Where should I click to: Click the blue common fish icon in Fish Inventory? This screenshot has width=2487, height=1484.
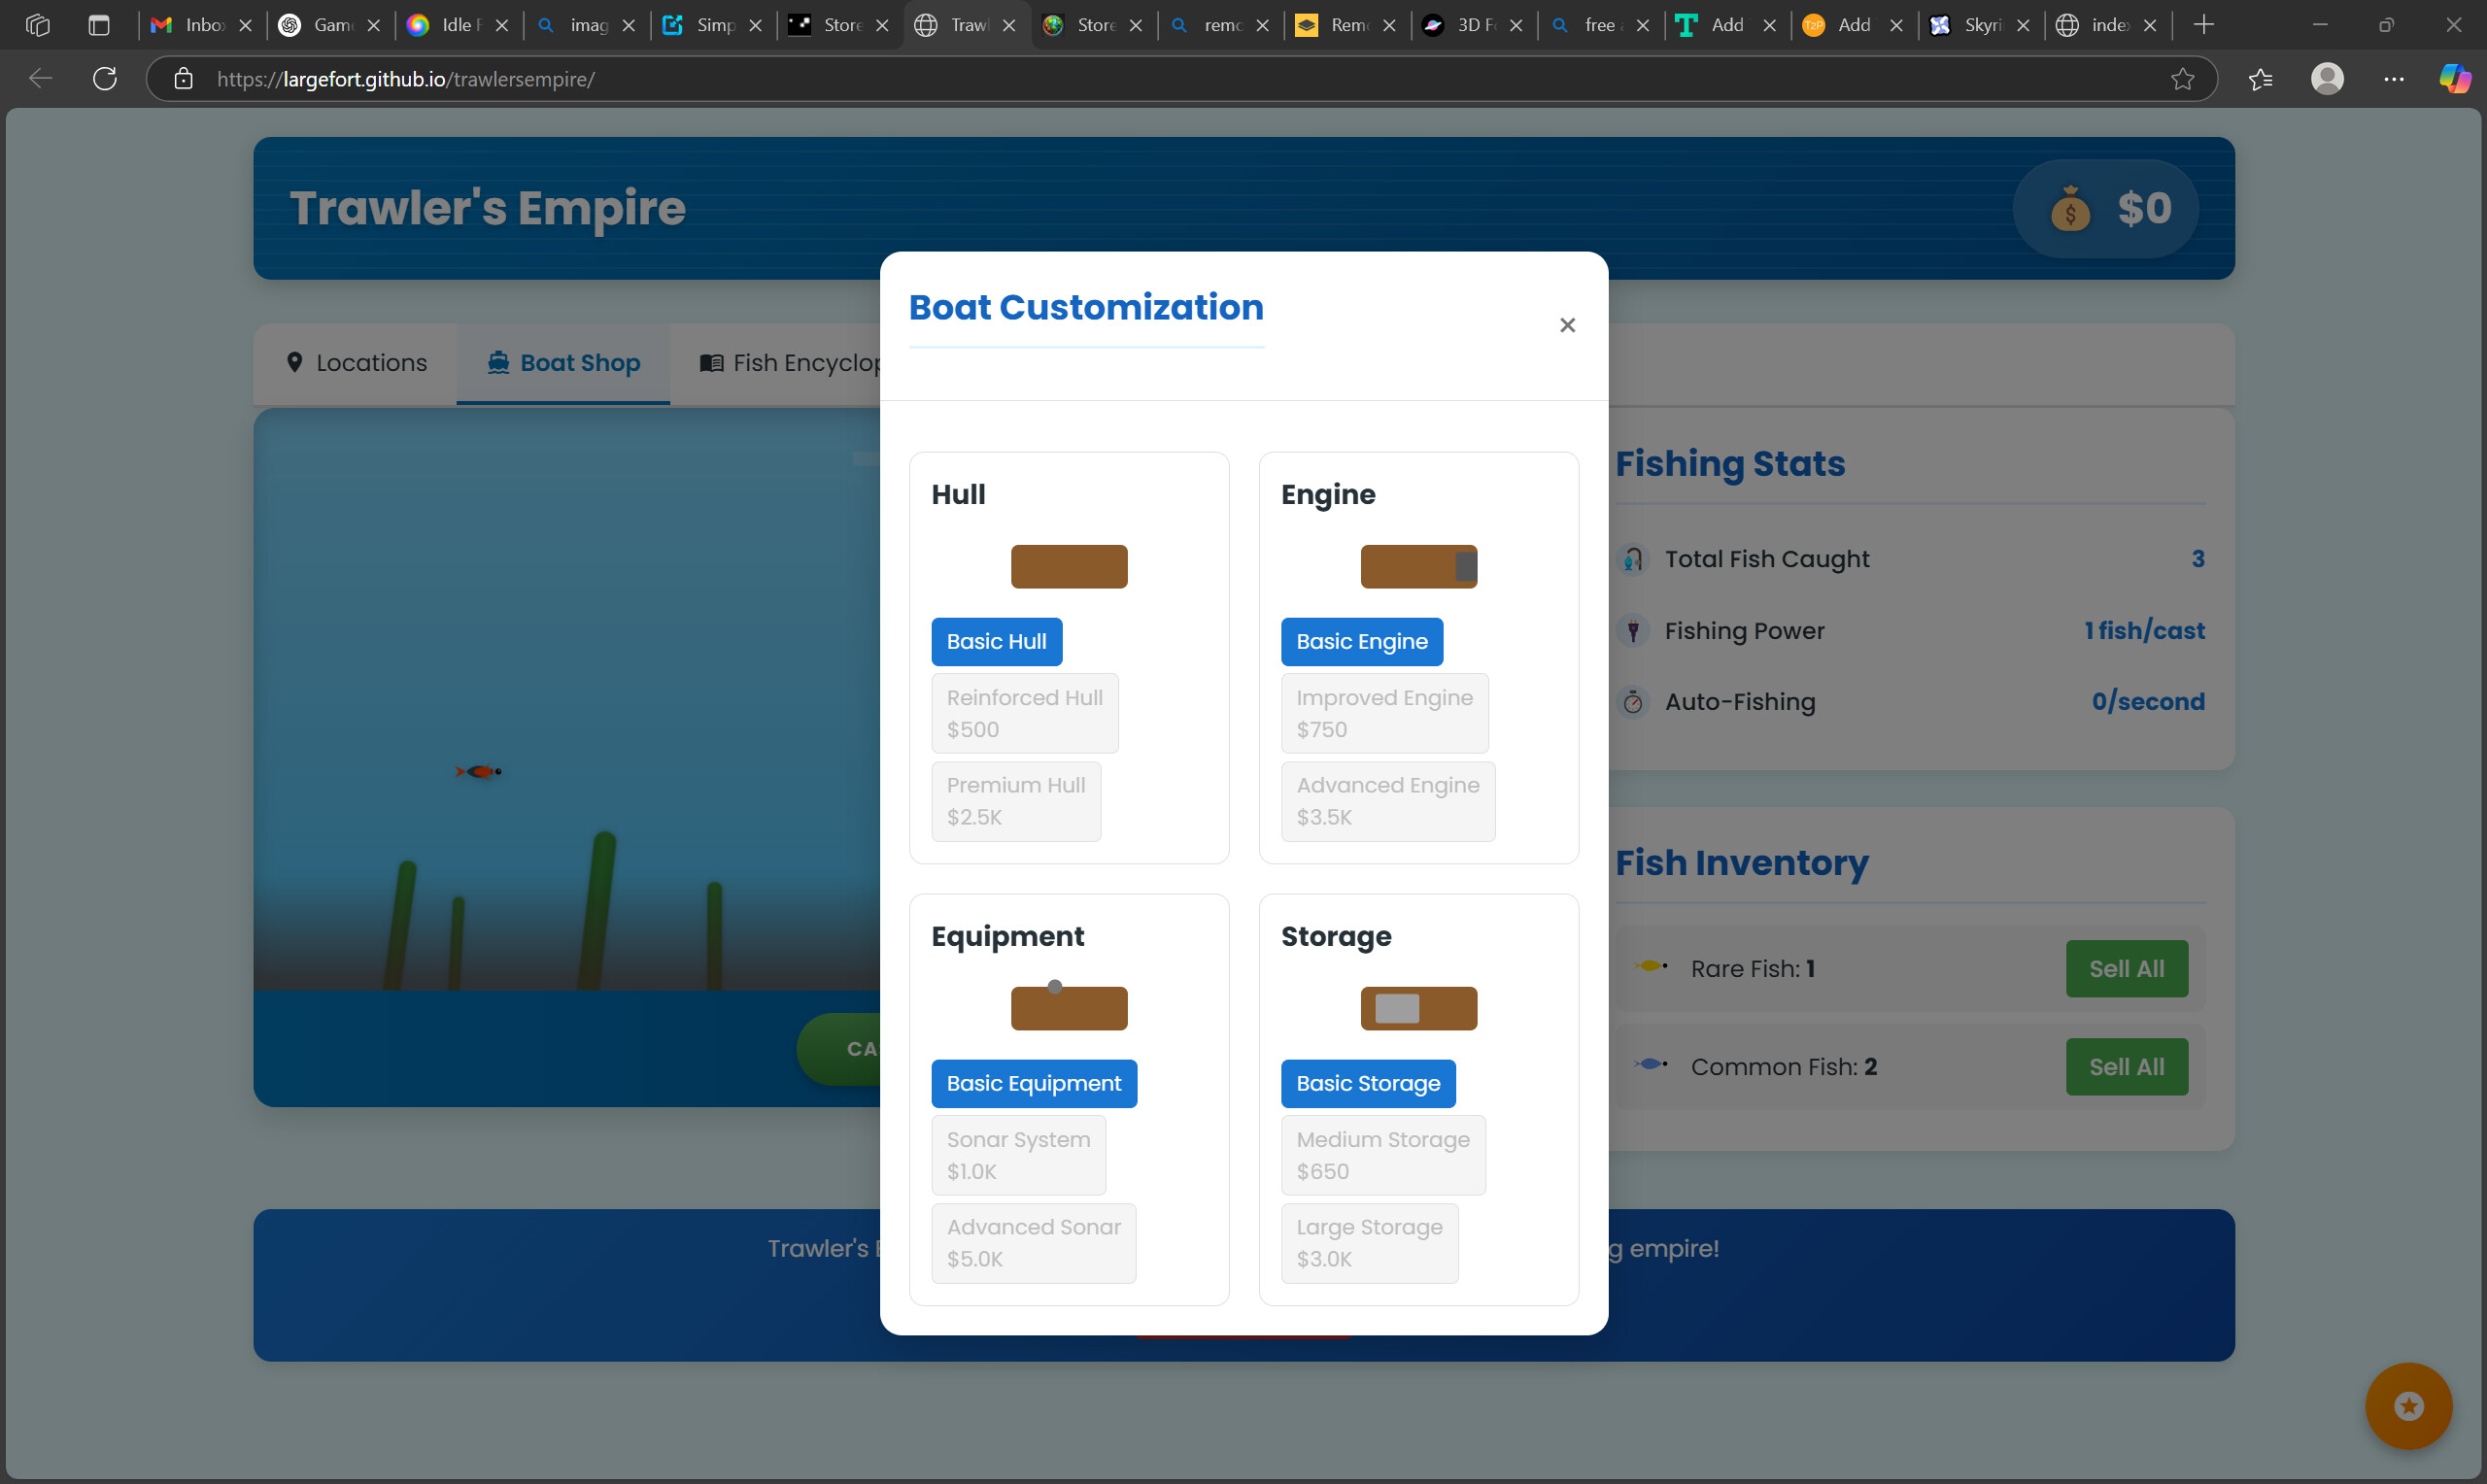tap(1651, 1065)
